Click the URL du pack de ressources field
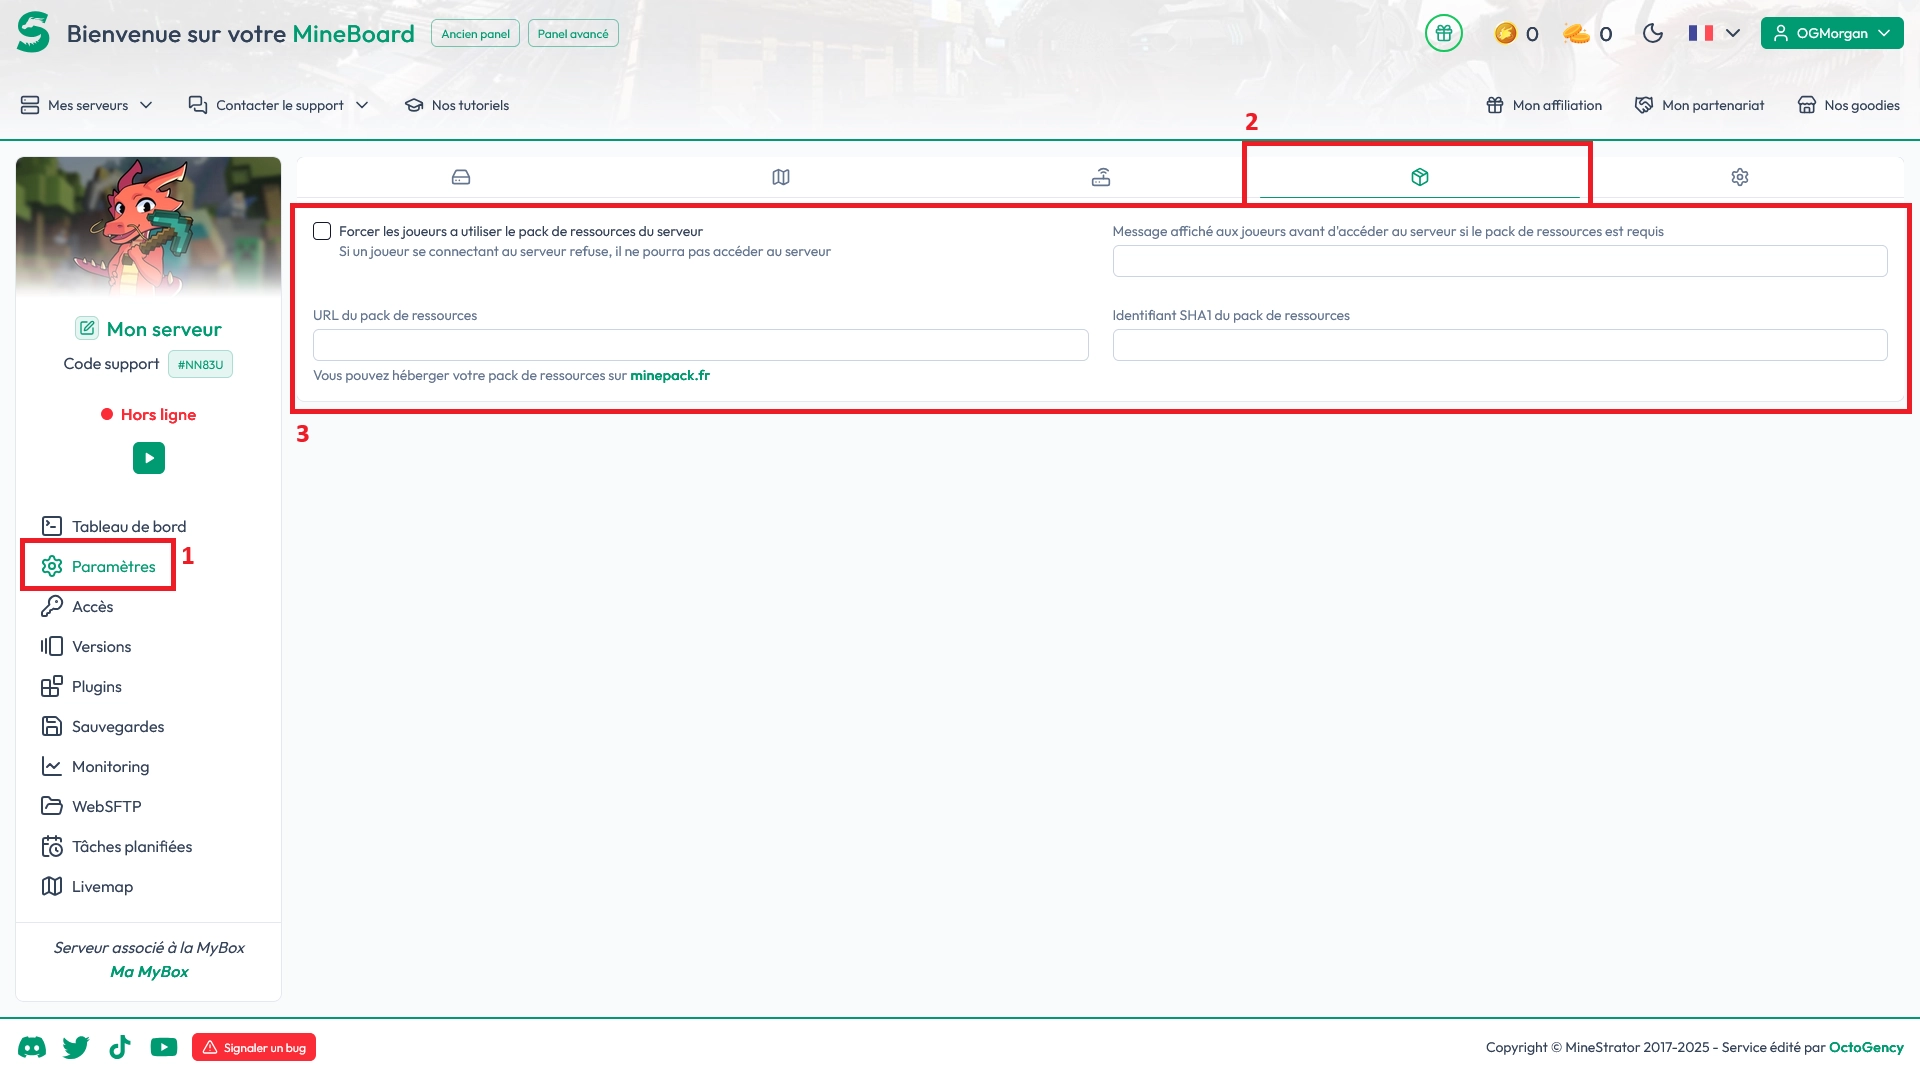The image size is (1920, 1075). coord(700,345)
